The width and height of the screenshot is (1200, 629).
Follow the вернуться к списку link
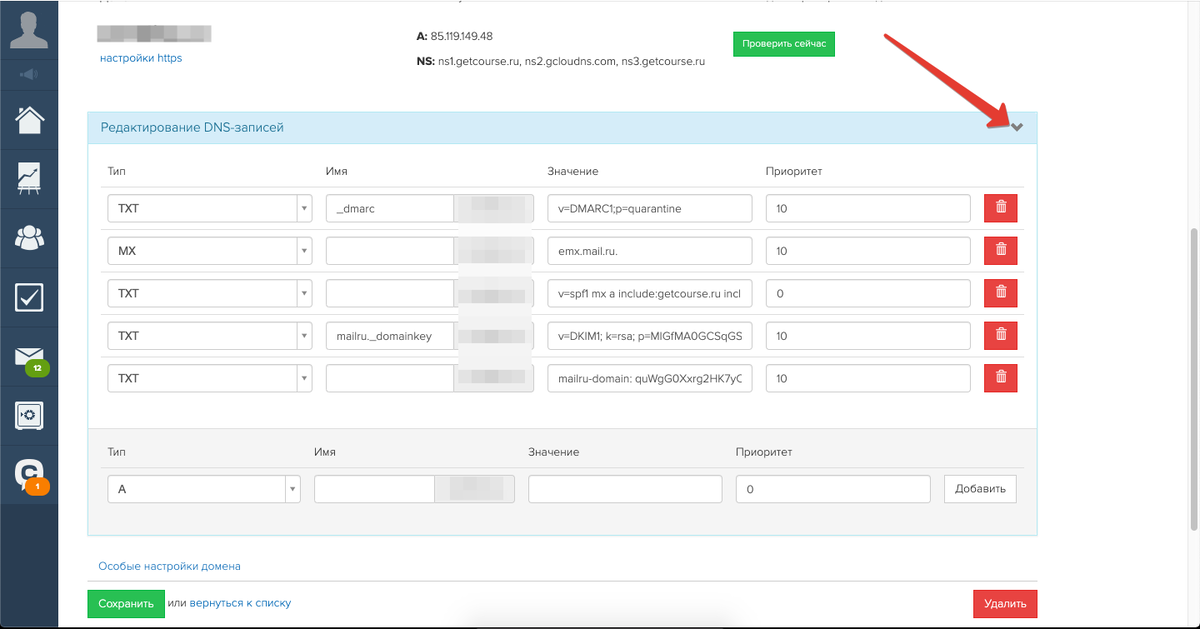click(240, 603)
